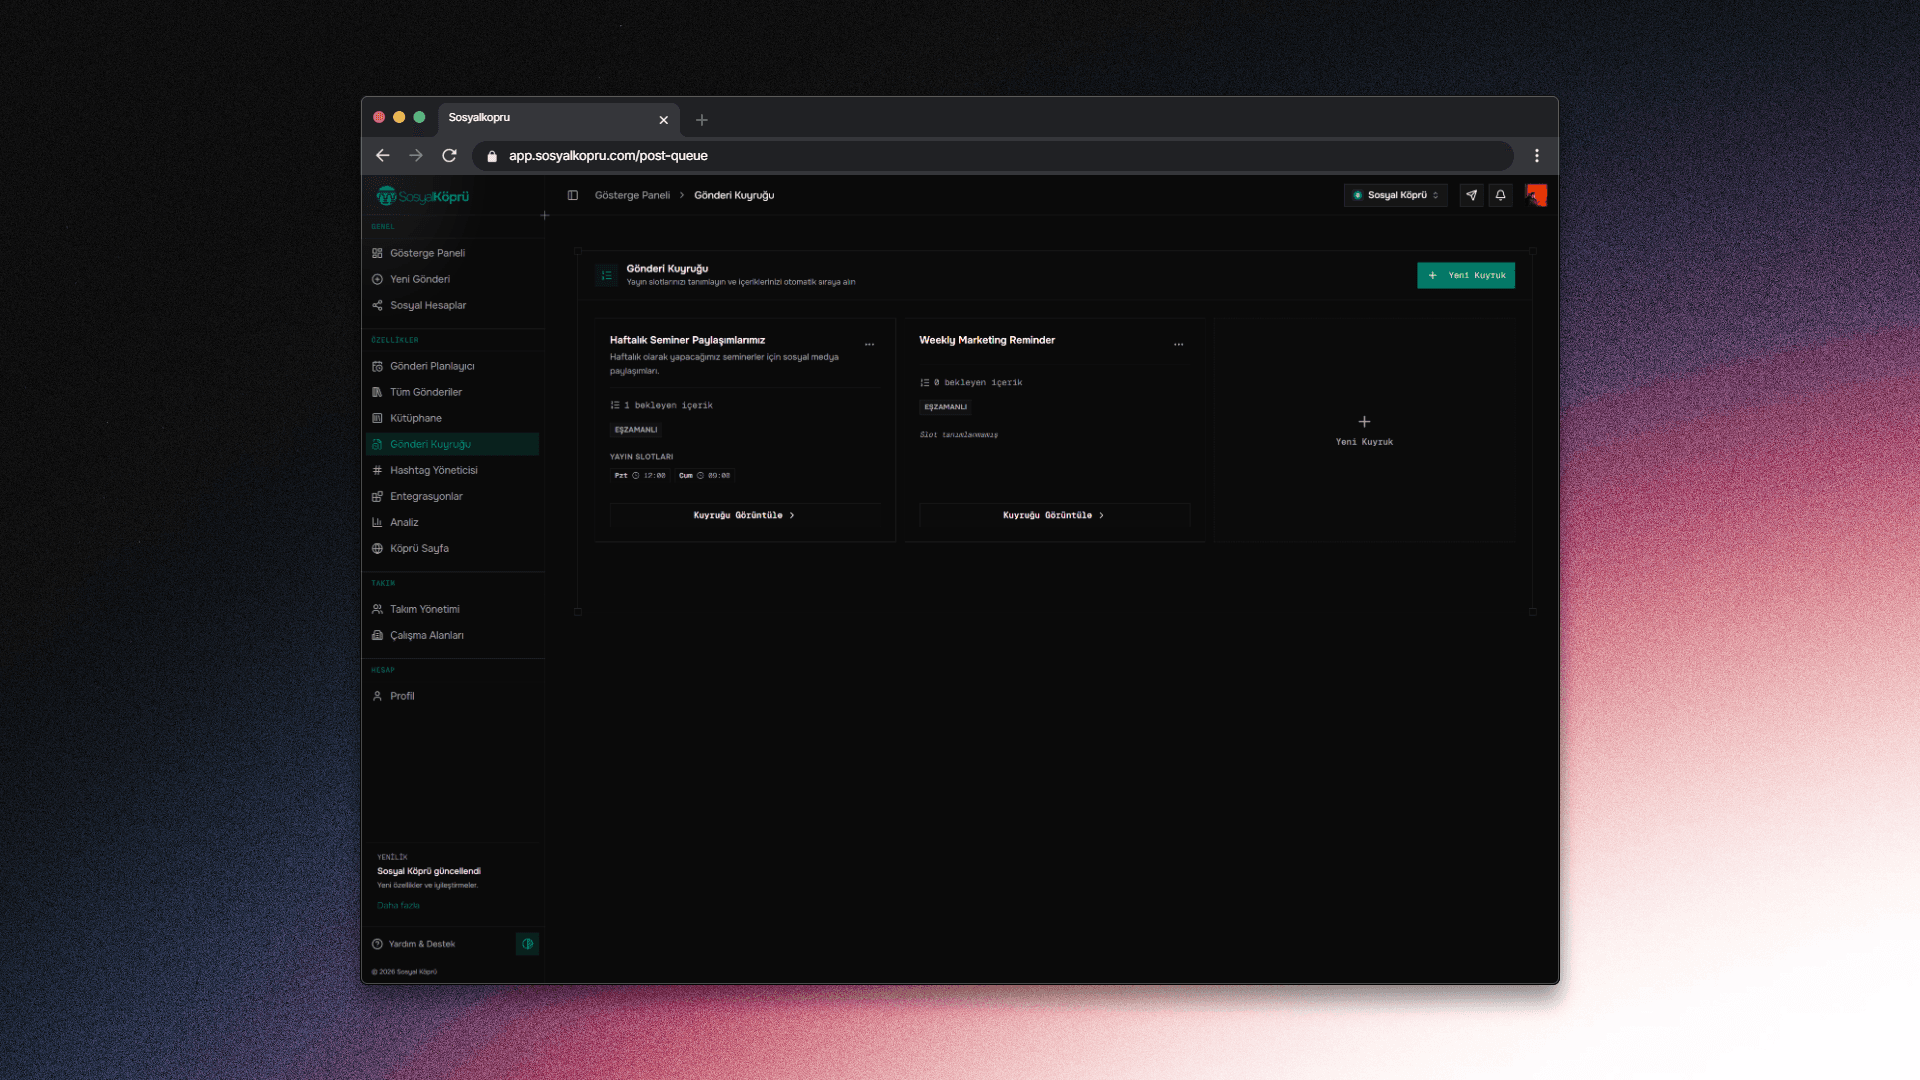Click the Tüm Gönderiler icon
The height and width of the screenshot is (1080, 1920).
pyautogui.click(x=377, y=392)
